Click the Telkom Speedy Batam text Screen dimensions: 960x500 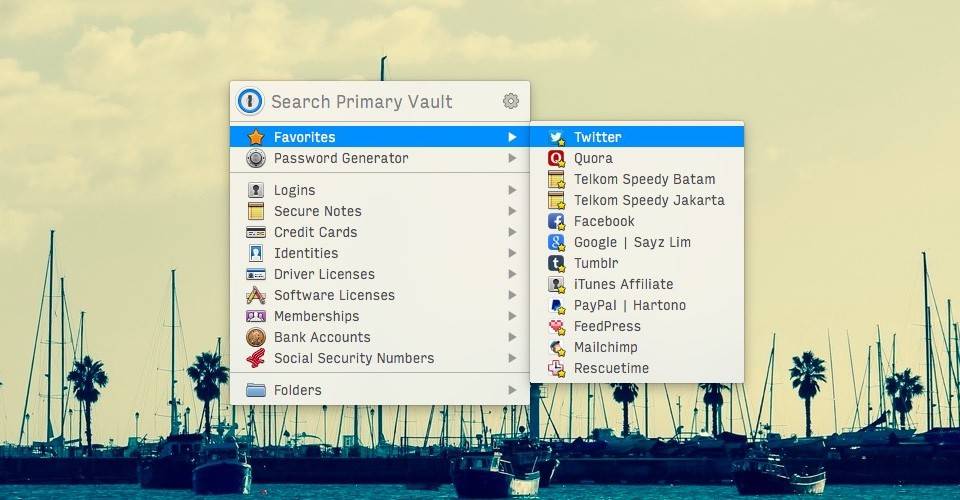[645, 179]
